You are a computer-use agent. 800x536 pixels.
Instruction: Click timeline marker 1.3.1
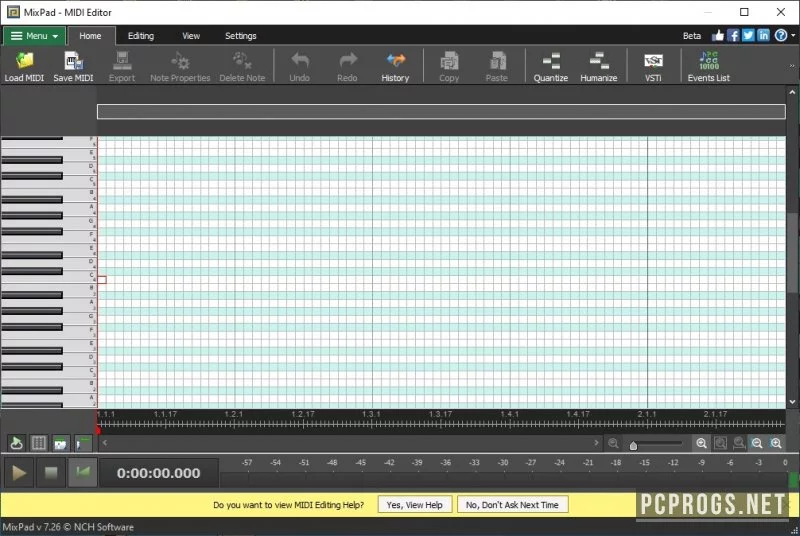(371, 414)
